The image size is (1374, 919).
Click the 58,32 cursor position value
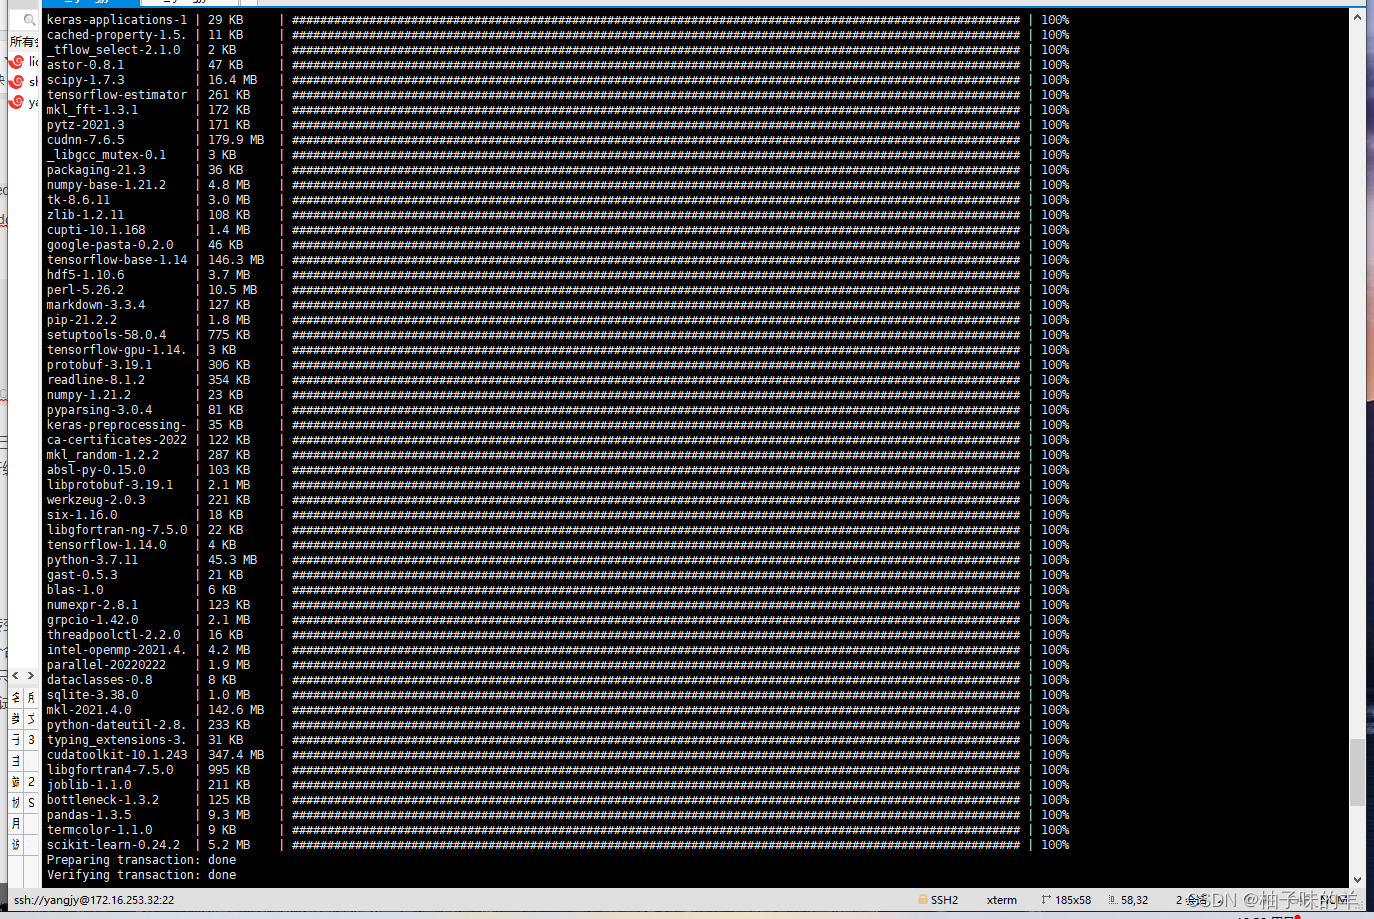1134,900
